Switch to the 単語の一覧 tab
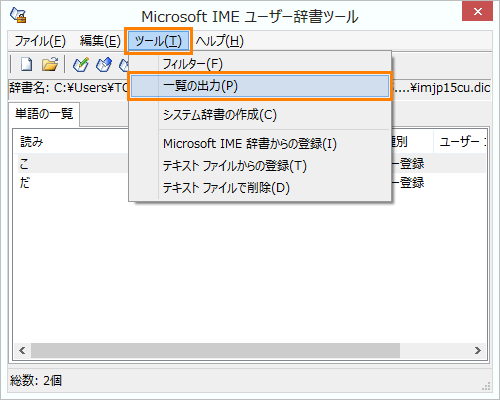This screenshot has height=400, width=500. 44,114
